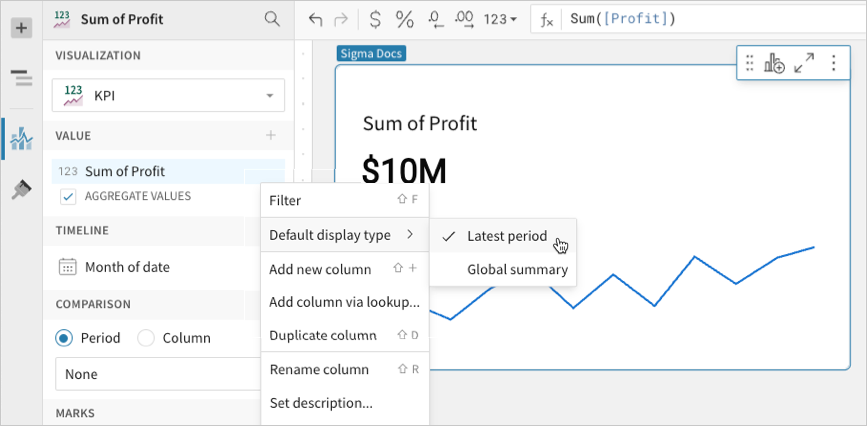
Task: Open the 123 number format dropdown
Action: (500, 19)
